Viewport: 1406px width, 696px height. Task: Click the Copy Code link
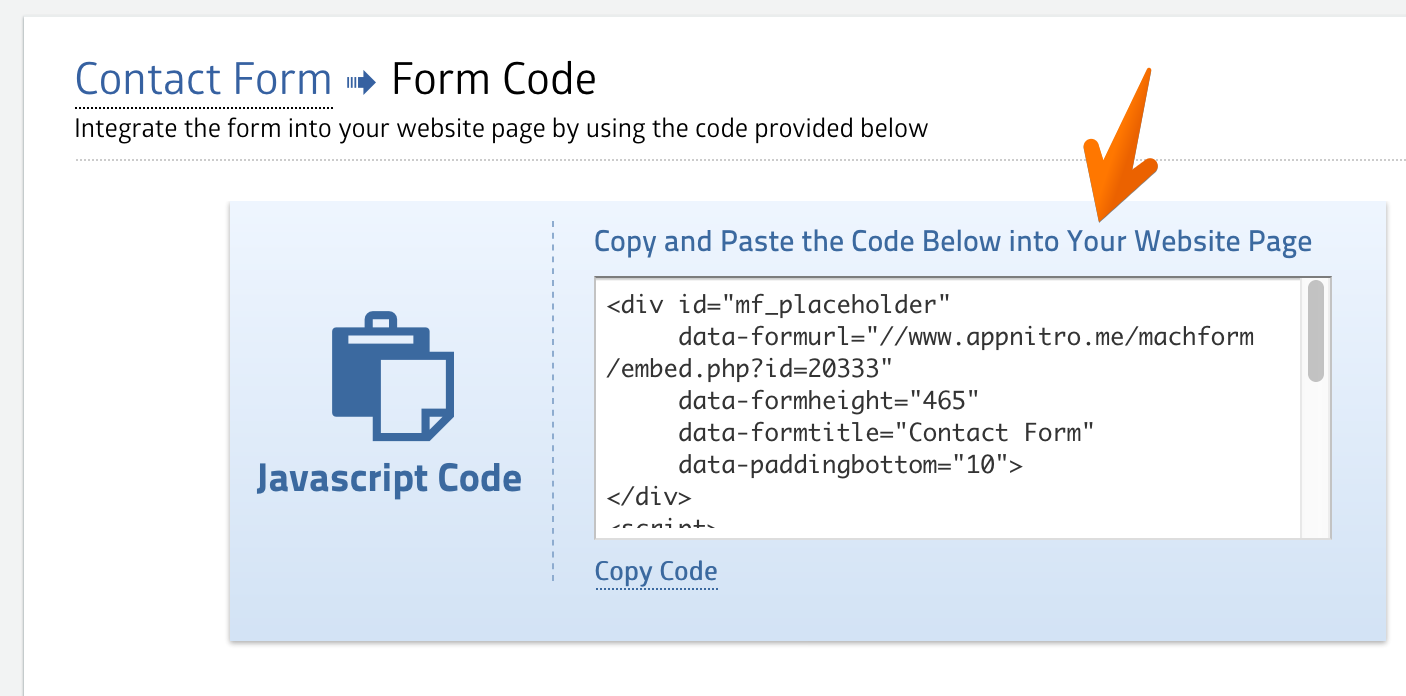pyautogui.click(x=656, y=572)
